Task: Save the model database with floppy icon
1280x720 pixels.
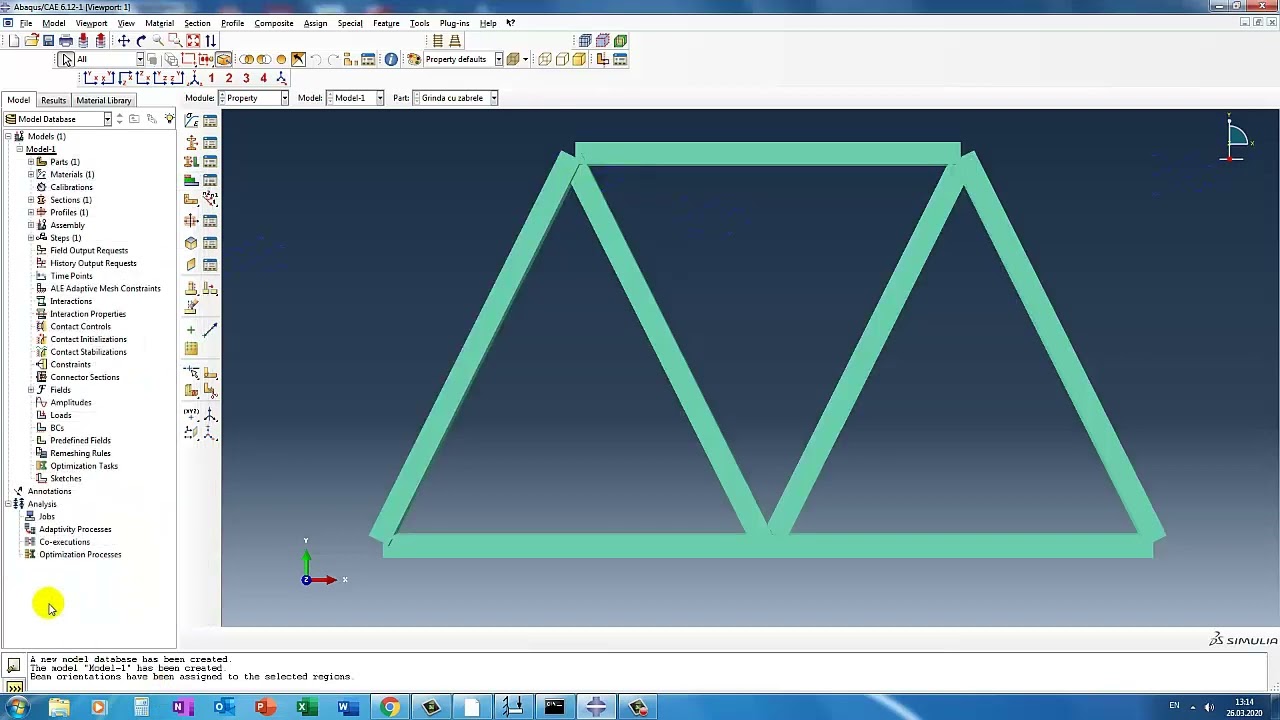Action: (x=48, y=40)
